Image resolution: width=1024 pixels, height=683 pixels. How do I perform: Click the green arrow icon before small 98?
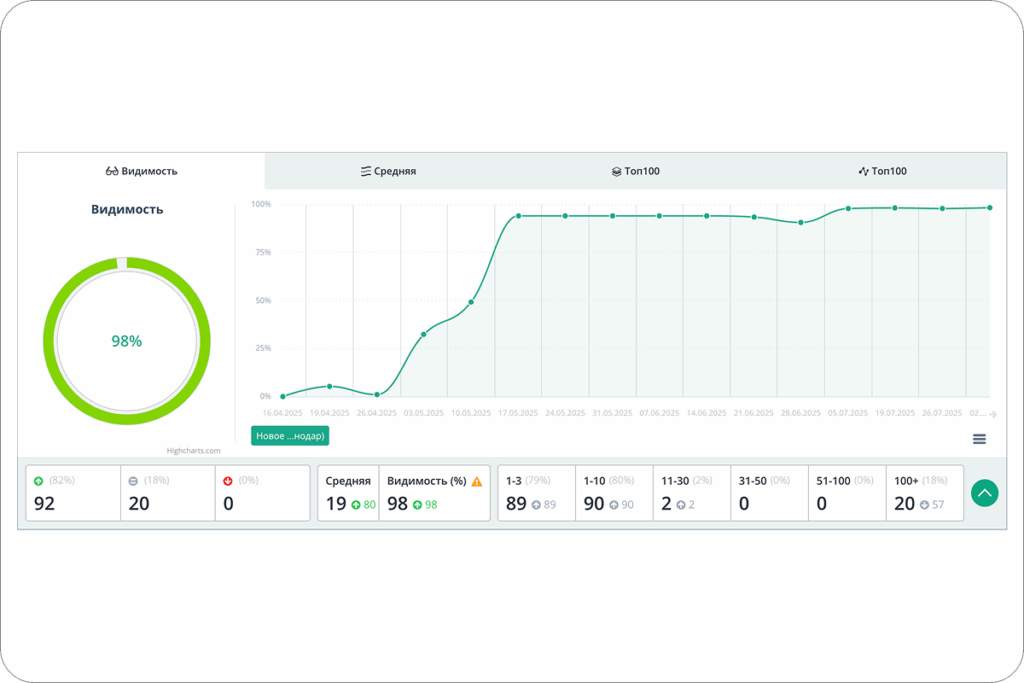417,505
